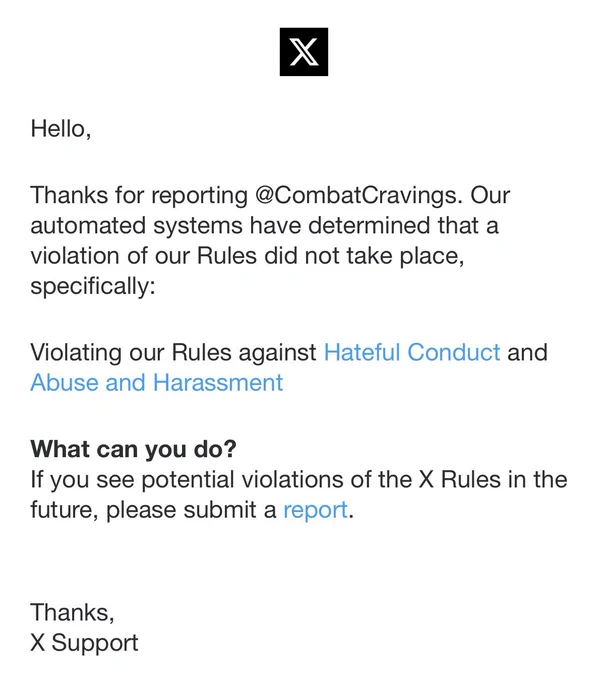Open the Abuse and Harassment link
This screenshot has height=680, width=608.
coord(157,382)
